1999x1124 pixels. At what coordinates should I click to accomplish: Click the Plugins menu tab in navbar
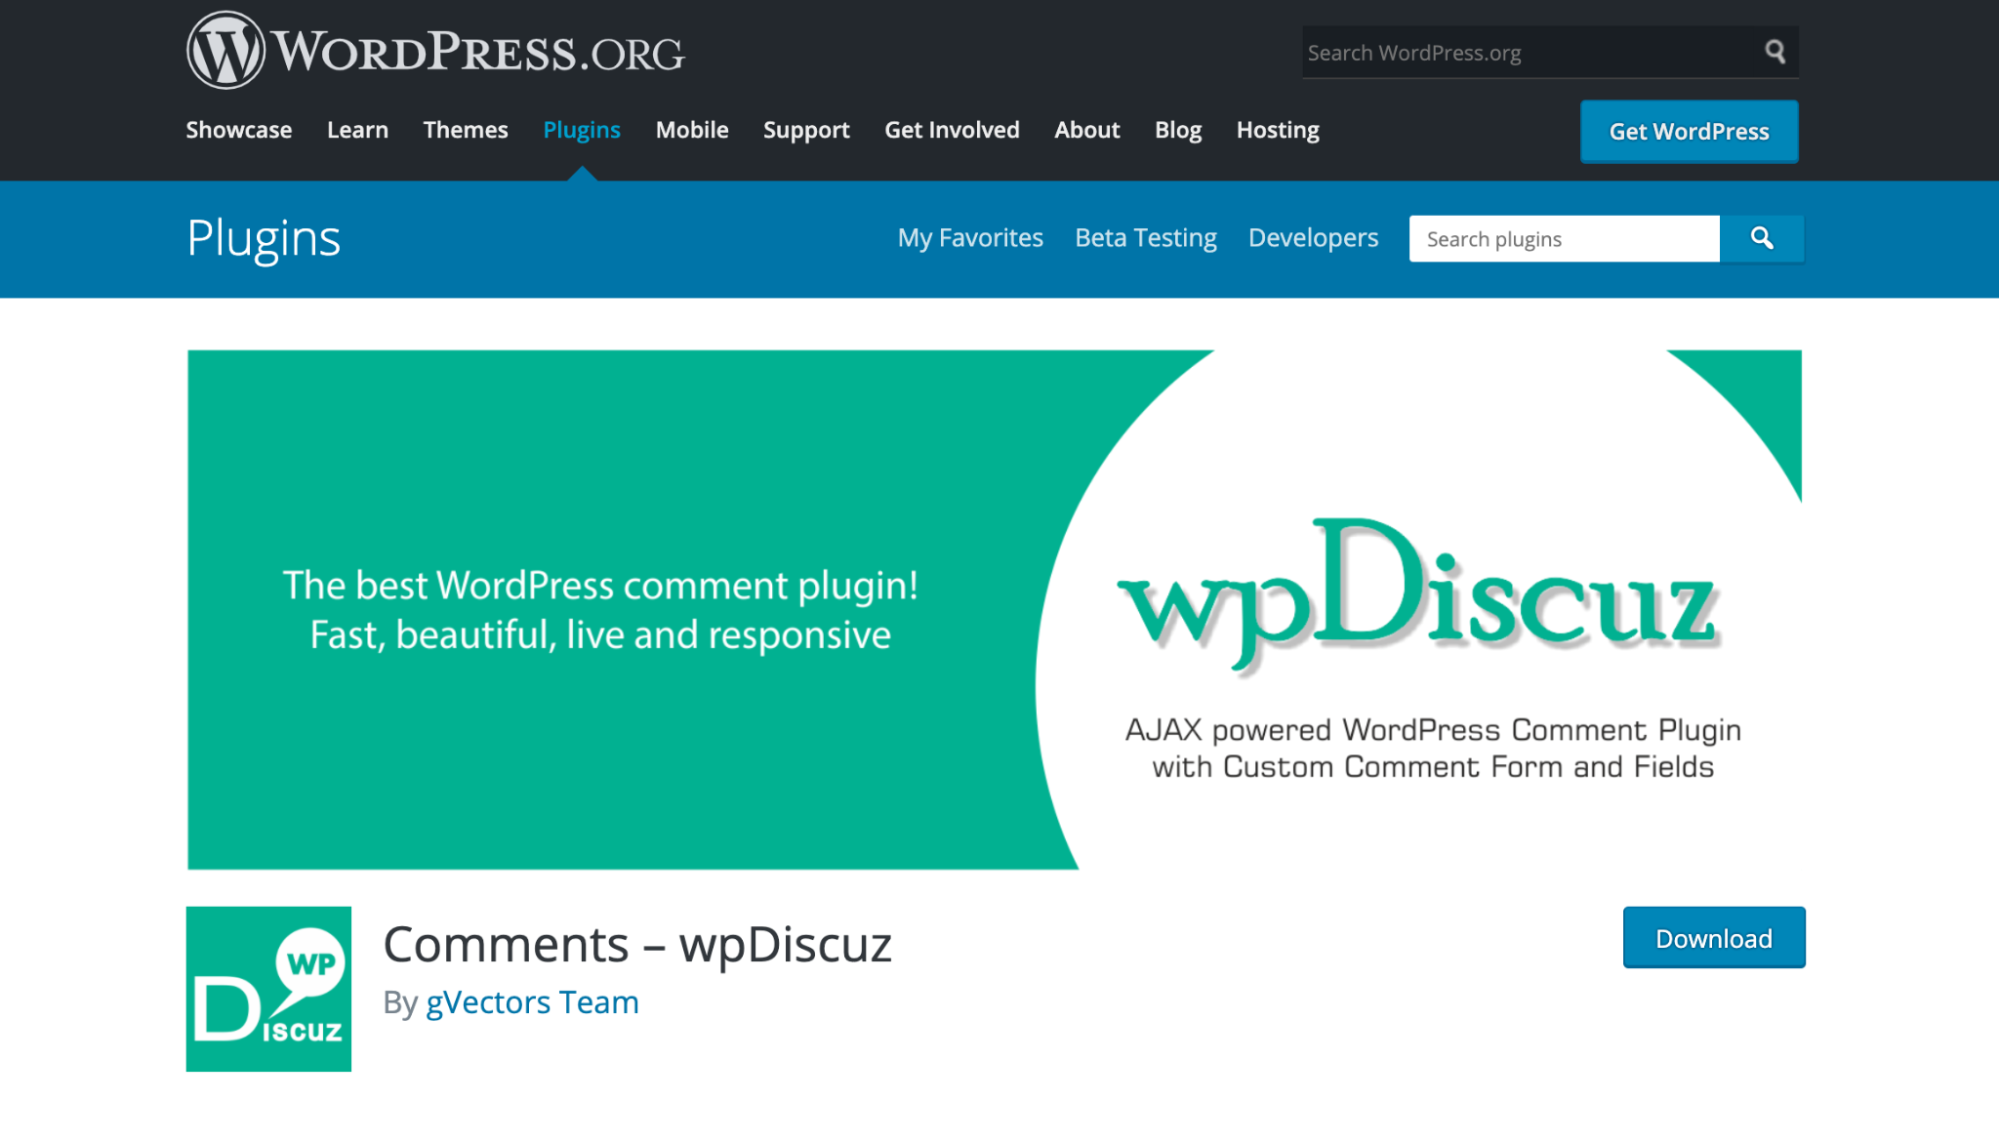click(581, 129)
